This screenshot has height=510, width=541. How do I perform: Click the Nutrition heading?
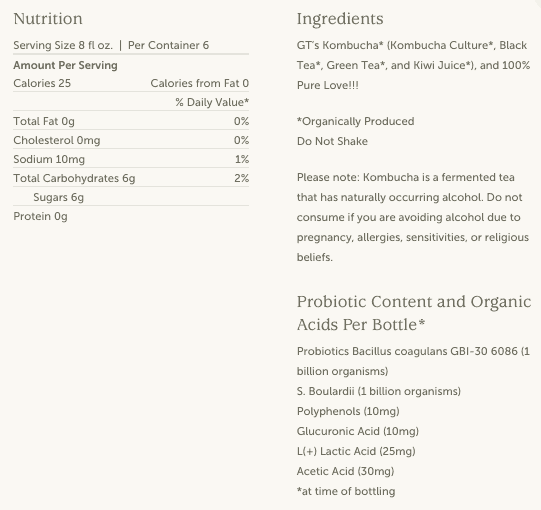(x=48, y=19)
